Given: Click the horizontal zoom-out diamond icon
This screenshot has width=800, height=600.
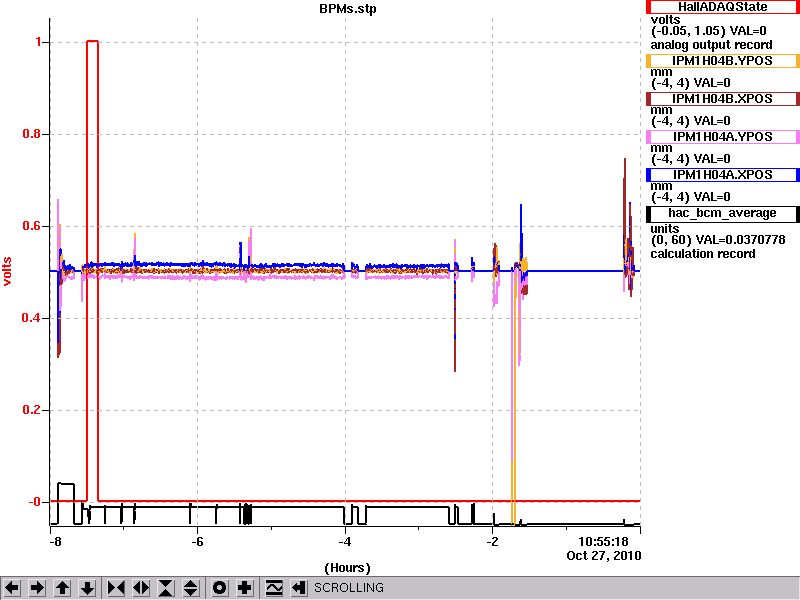Looking at the screenshot, I should pyautogui.click(x=141, y=588).
